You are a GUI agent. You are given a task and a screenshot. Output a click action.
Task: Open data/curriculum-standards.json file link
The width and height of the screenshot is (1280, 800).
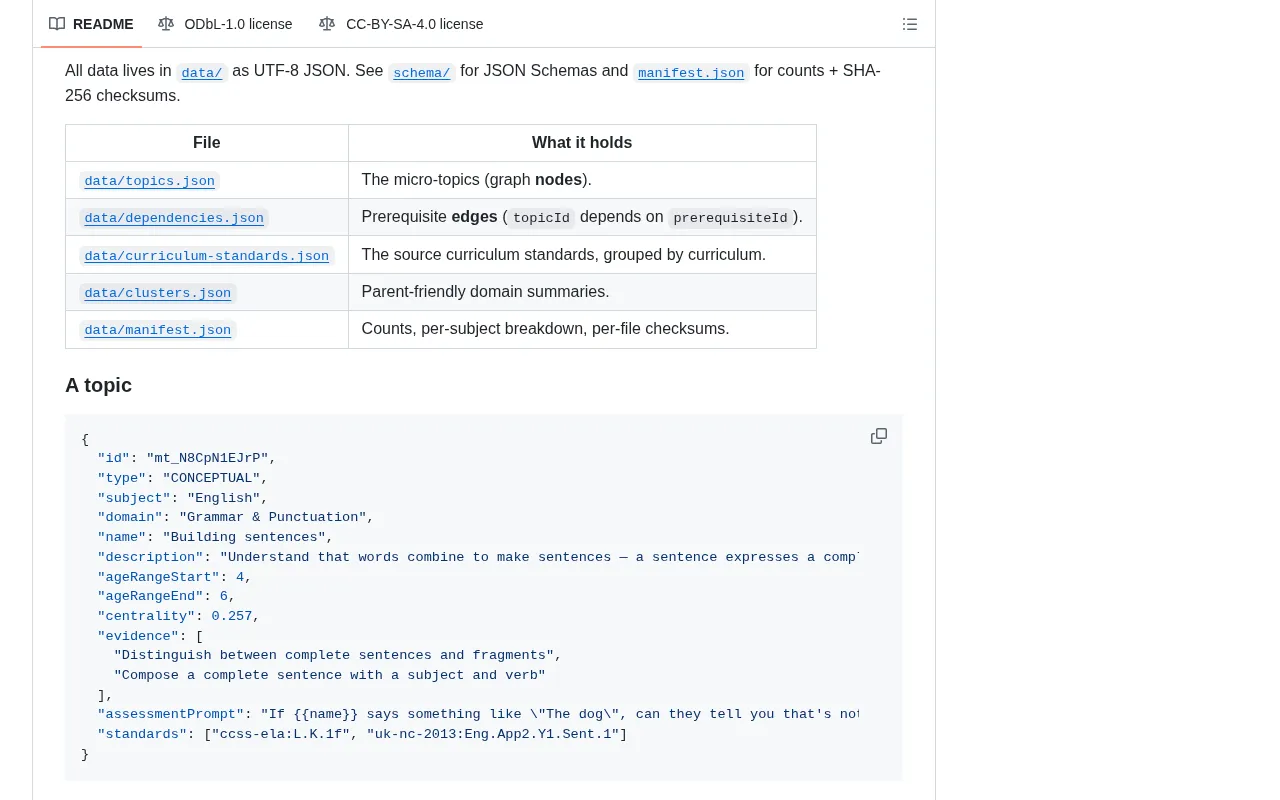tap(207, 256)
